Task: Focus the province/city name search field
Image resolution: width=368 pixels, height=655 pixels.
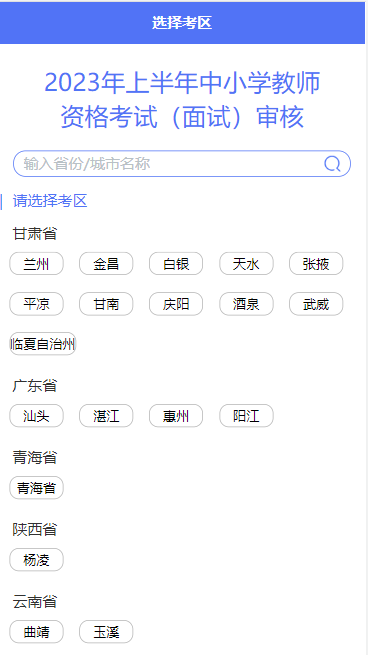Action: coord(182,164)
